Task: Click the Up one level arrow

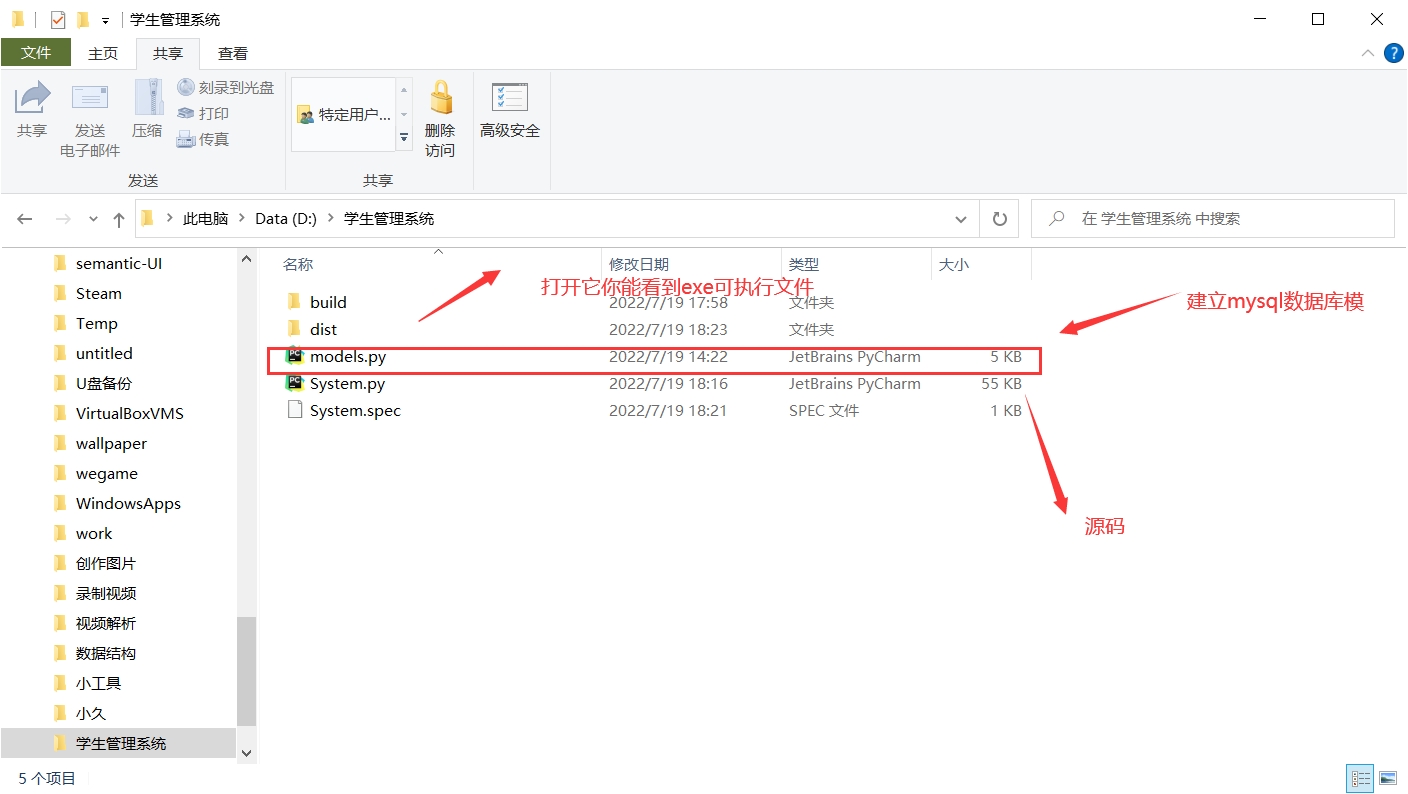Action: tap(119, 219)
